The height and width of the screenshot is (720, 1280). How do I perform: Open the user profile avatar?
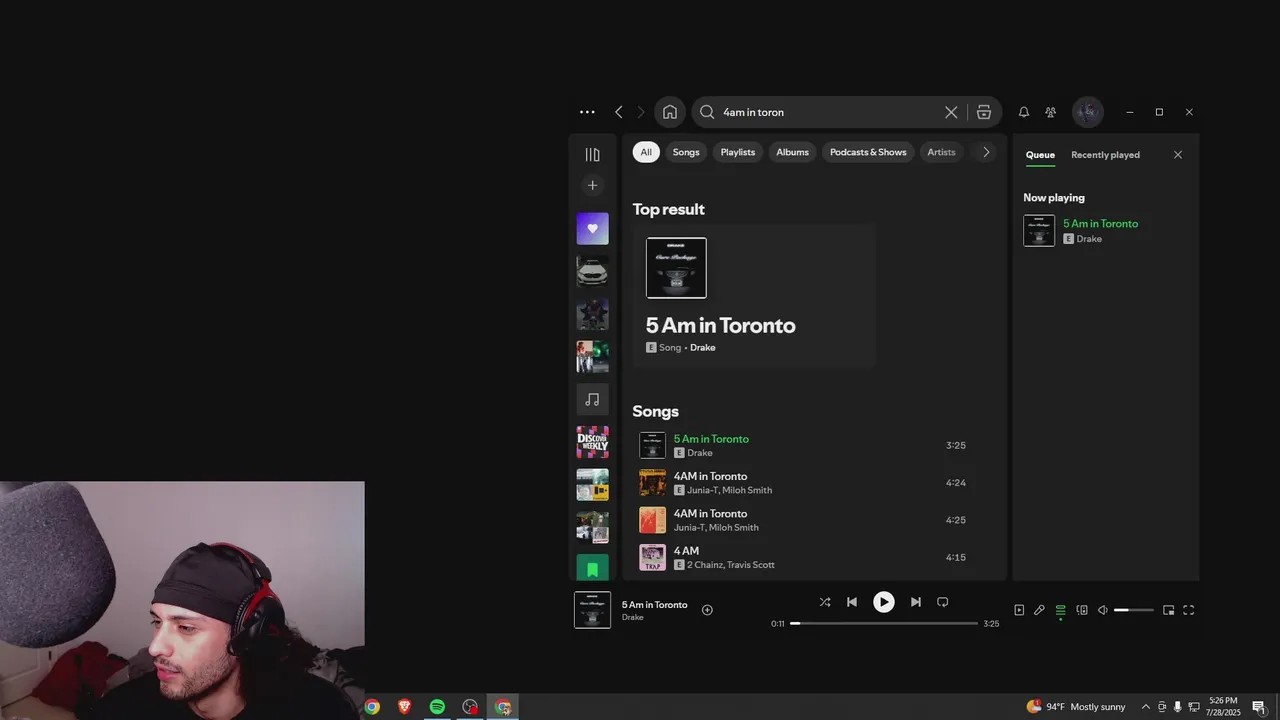coord(1088,112)
